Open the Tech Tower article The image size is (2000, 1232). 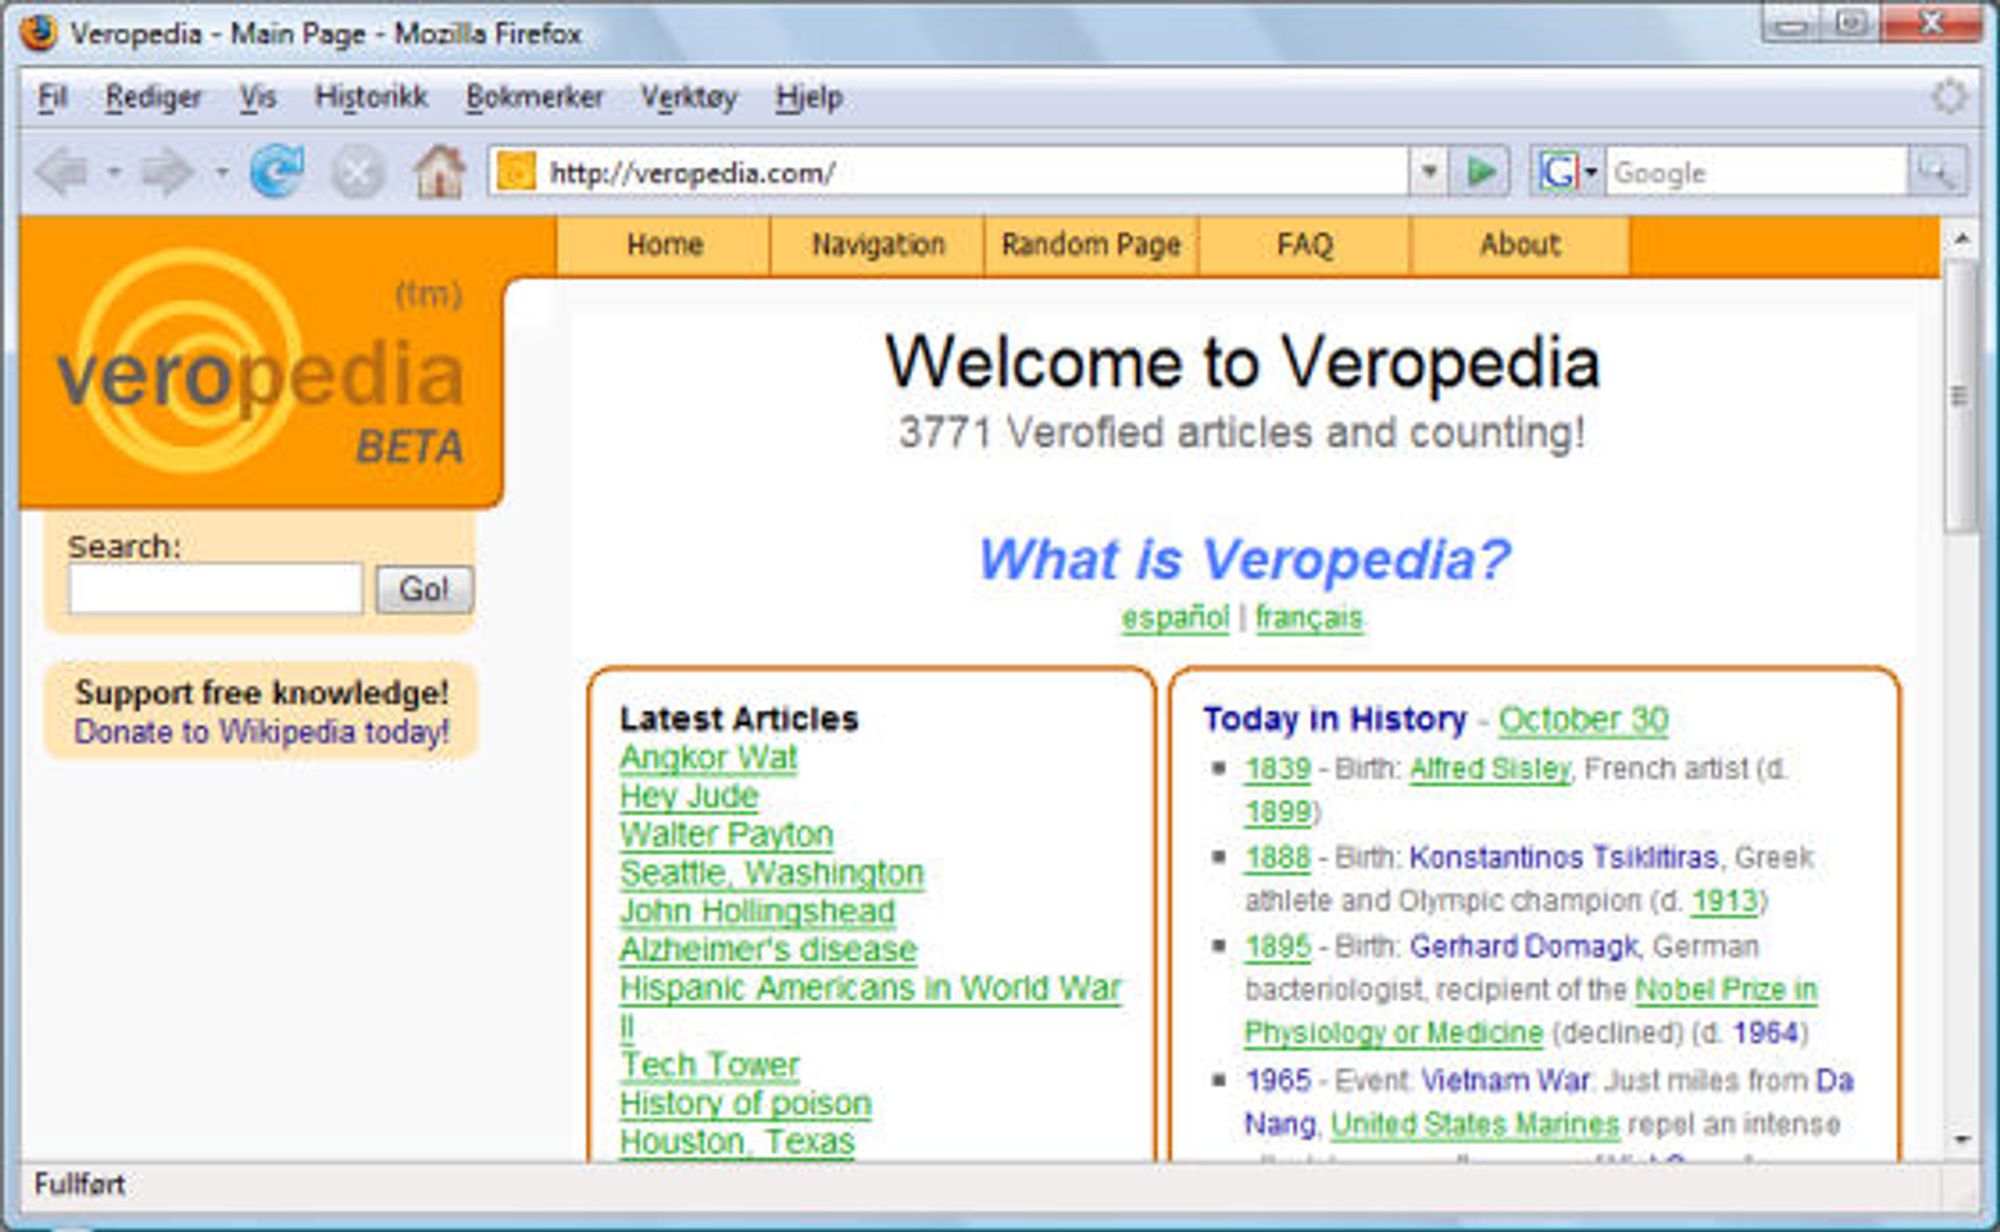709,1065
